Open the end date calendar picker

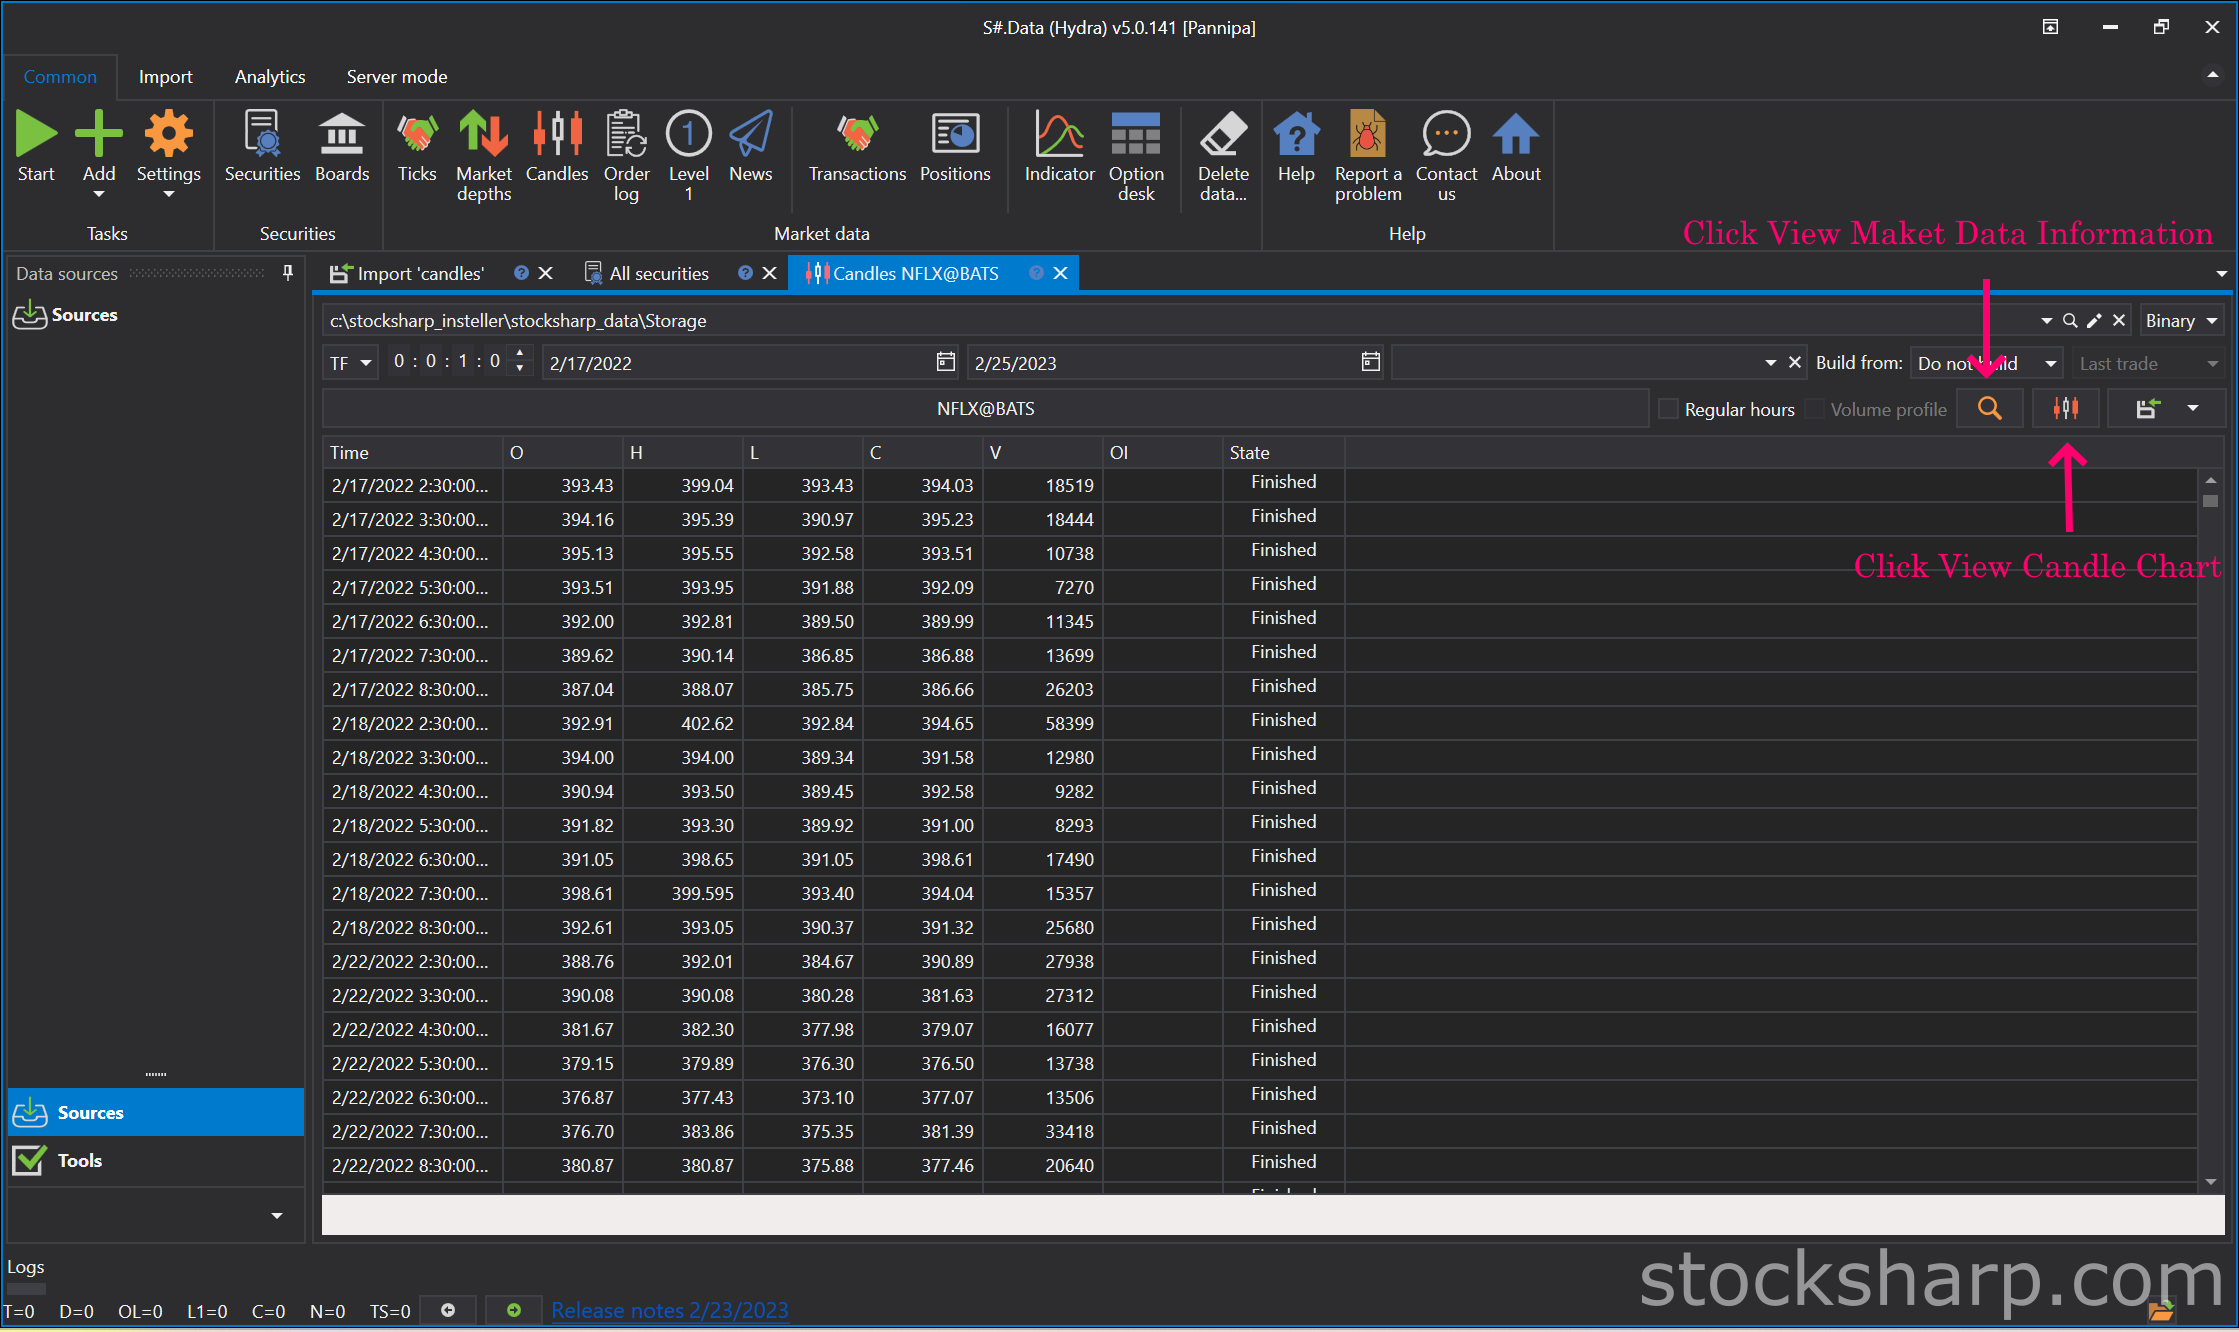(x=1370, y=361)
